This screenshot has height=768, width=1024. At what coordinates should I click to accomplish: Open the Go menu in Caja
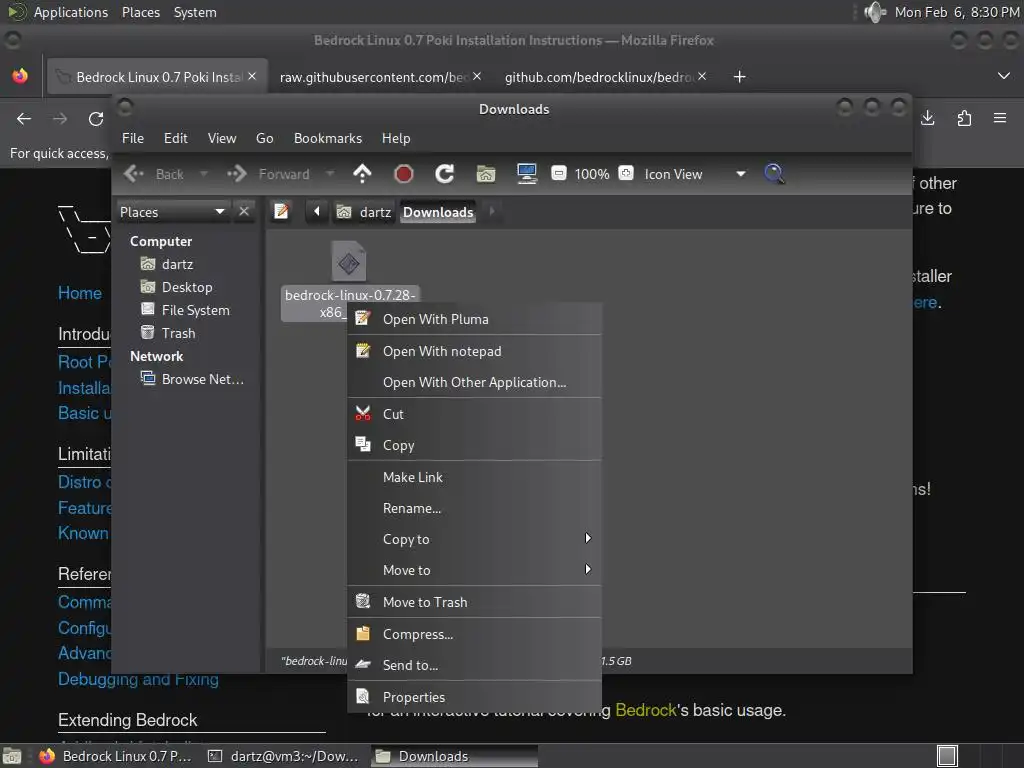[x=264, y=138]
